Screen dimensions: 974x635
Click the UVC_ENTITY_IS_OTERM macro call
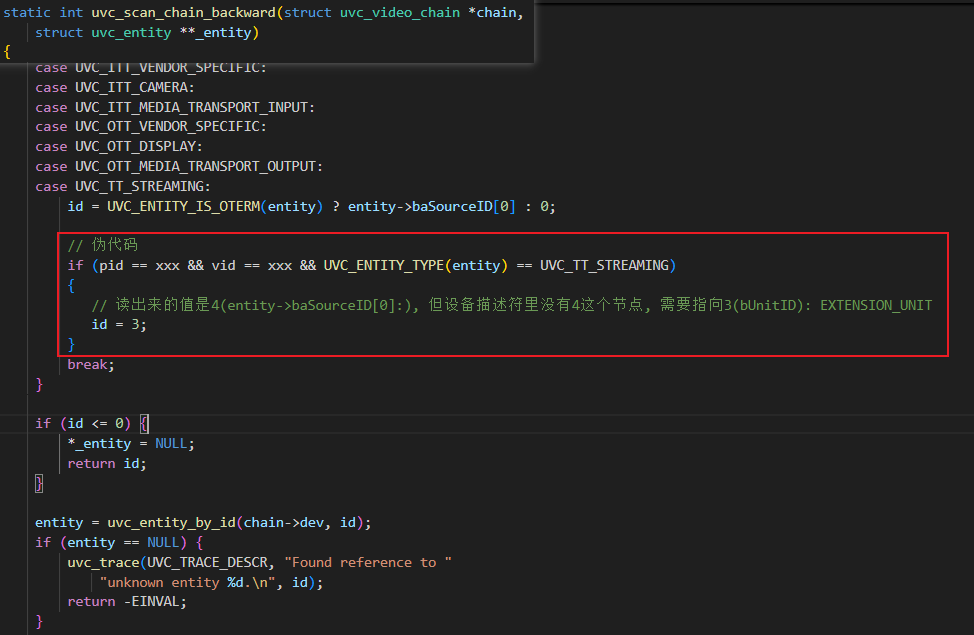point(215,206)
